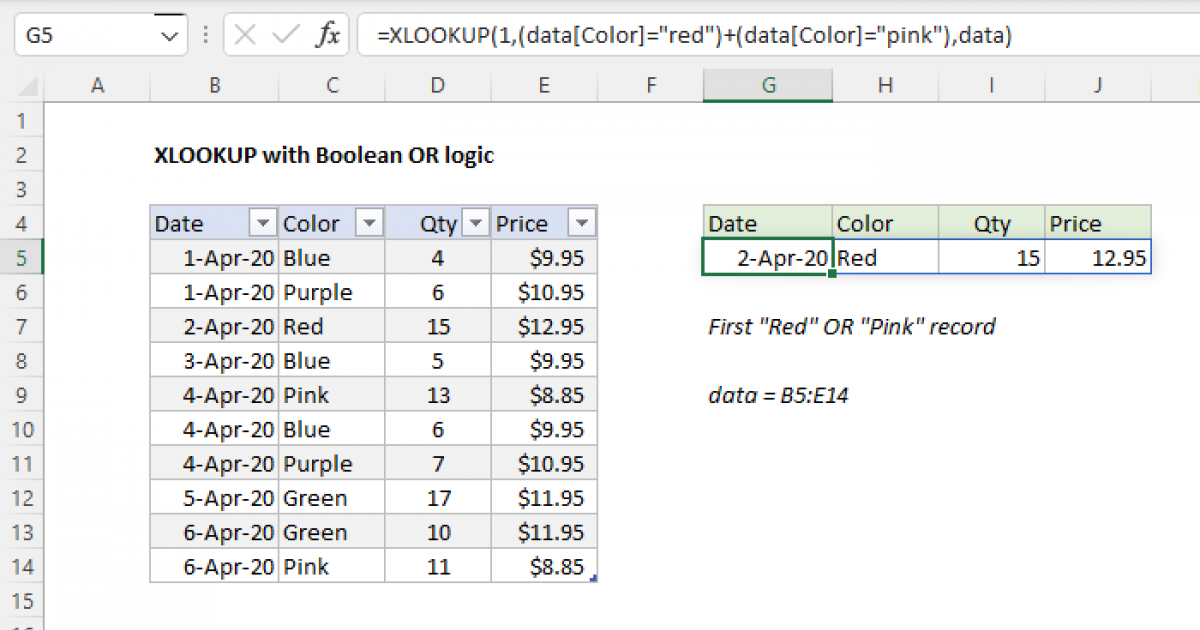Expand the Name Box dropdown arrow
Viewport: 1200px width, 630px height.
click(x=167, y=37)
